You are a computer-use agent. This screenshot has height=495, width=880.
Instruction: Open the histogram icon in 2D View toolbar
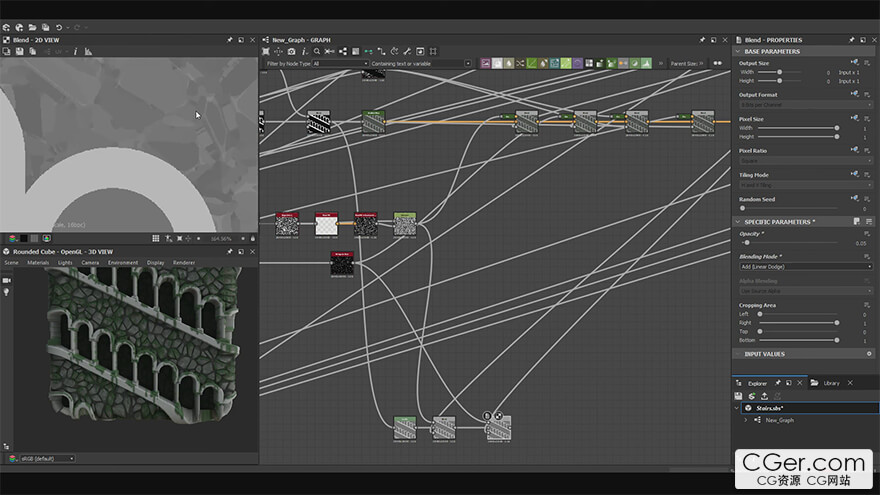coord(88,51)
